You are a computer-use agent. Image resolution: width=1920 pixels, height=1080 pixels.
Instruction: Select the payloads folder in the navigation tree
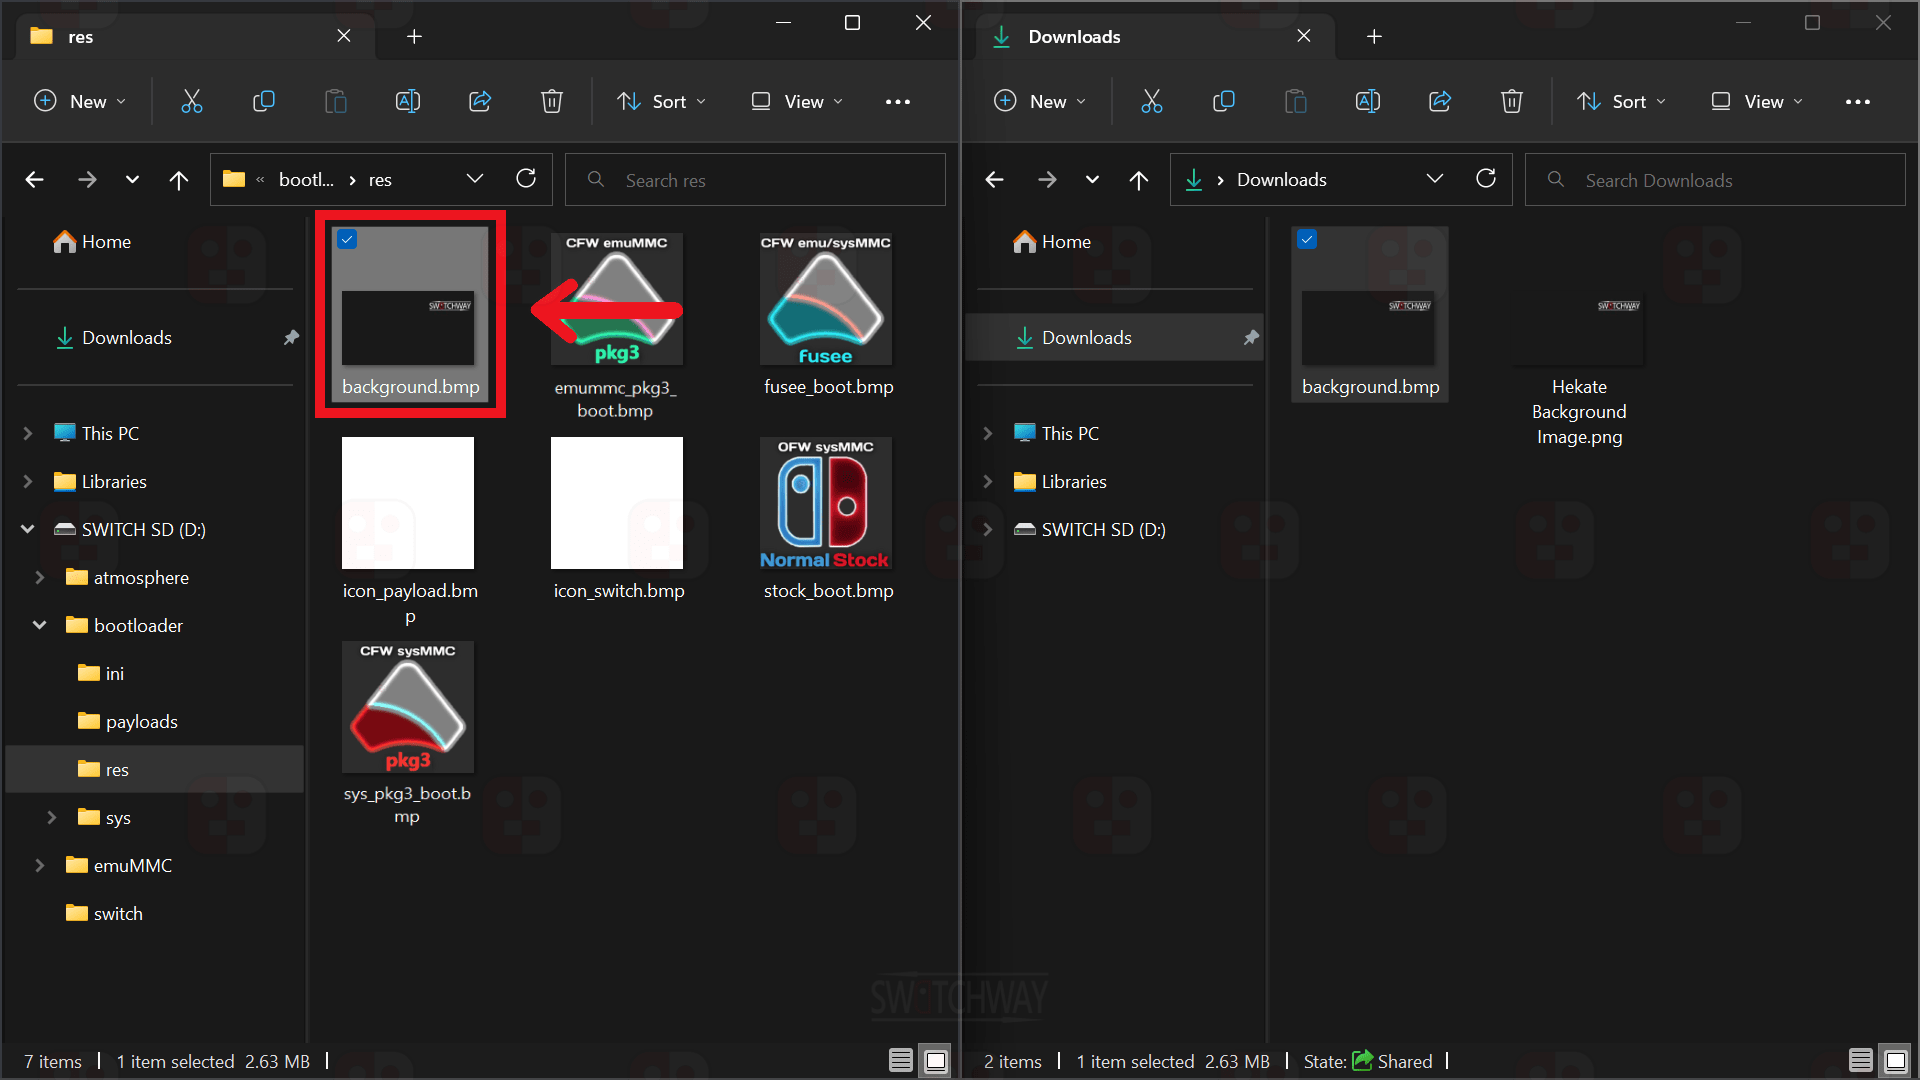(x=141, y=721)
